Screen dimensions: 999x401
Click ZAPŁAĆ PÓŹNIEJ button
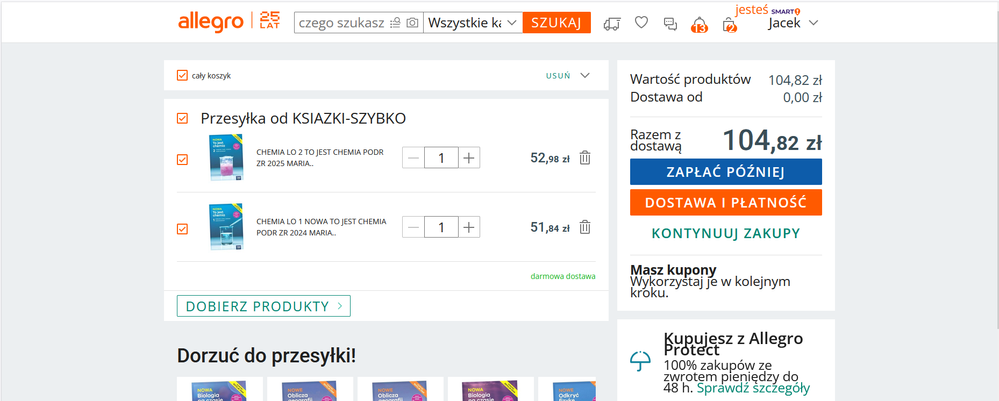click(726, 172)
